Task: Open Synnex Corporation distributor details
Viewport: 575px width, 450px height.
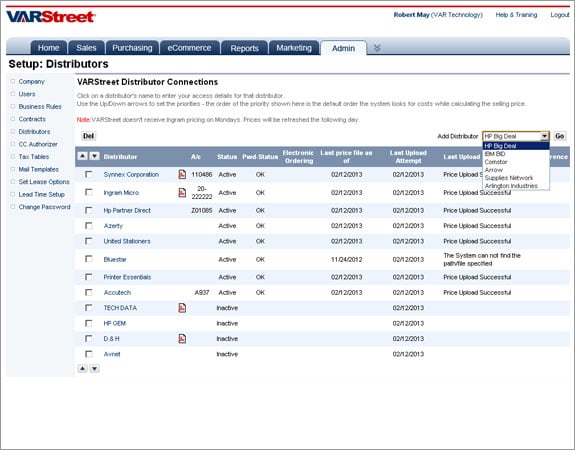Action: [131, 174]
